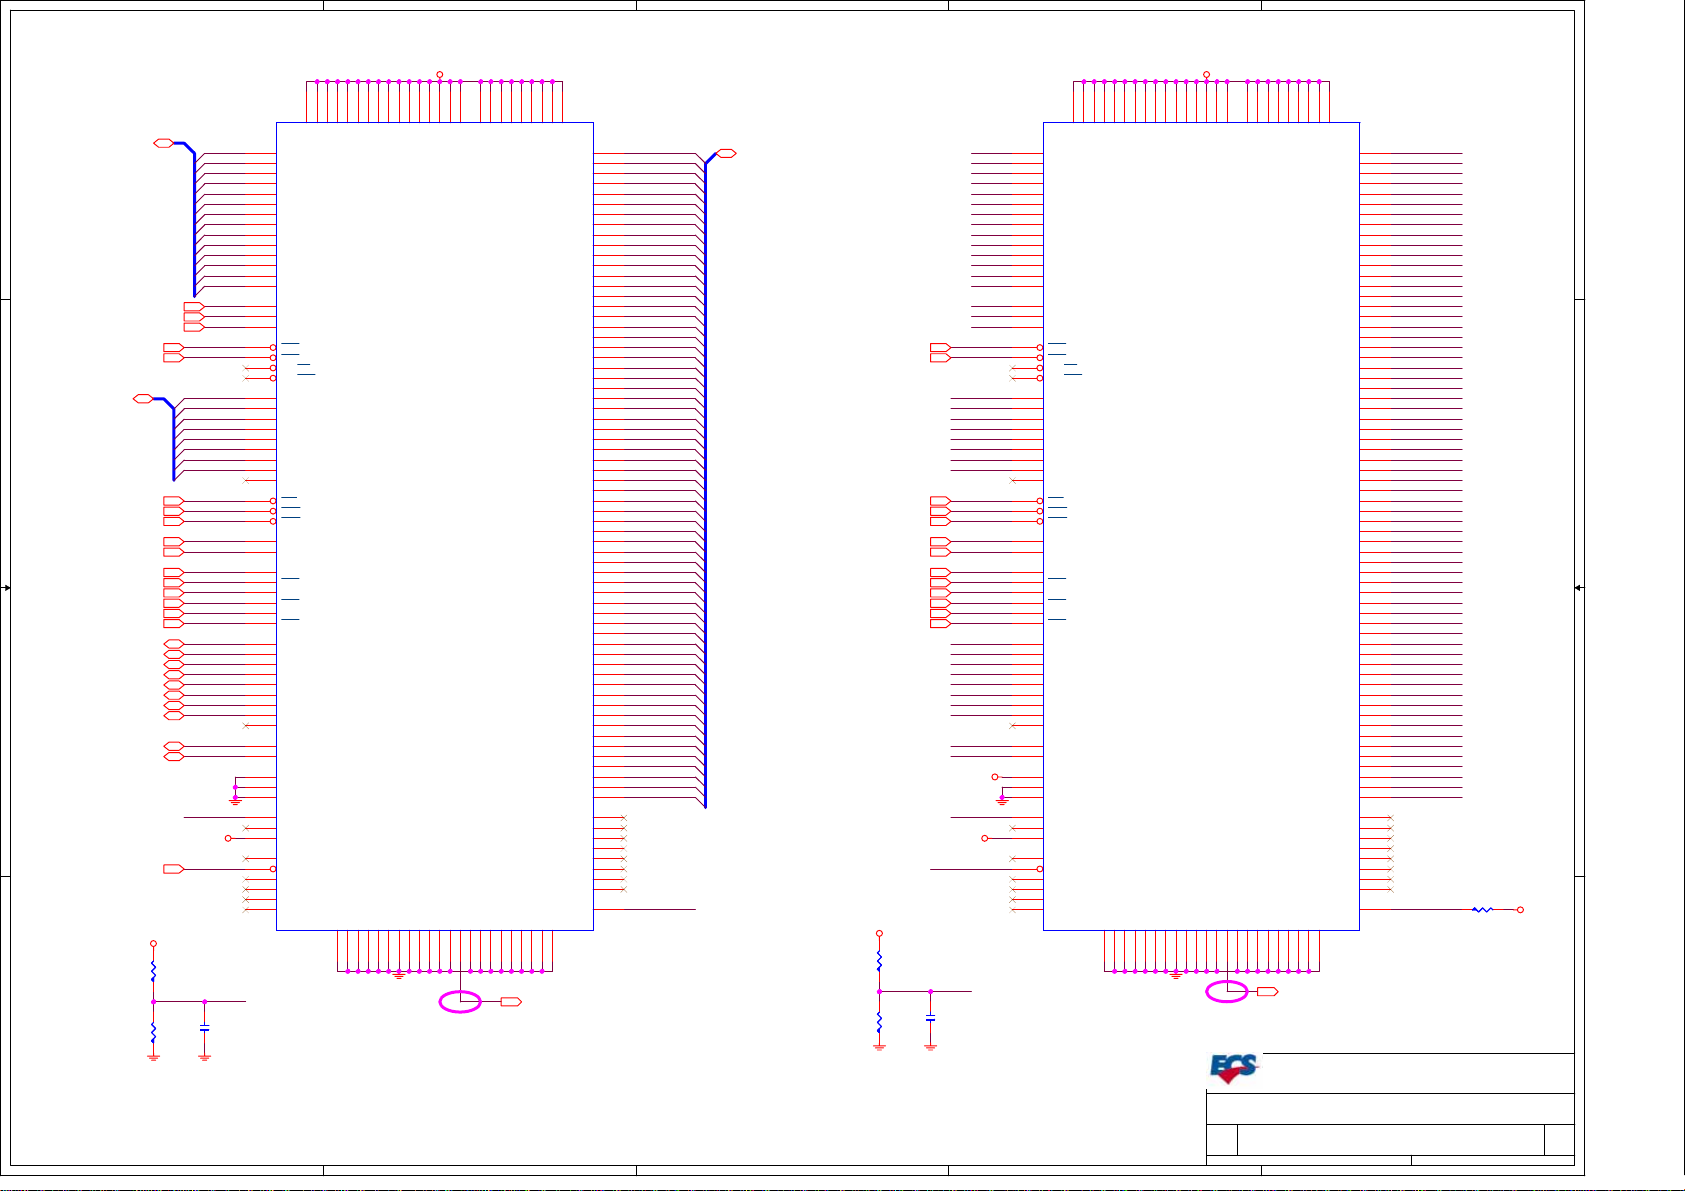1685x1191 pixels.
Task: Select the series resistor beside right chip
Action: (1482, 910)
